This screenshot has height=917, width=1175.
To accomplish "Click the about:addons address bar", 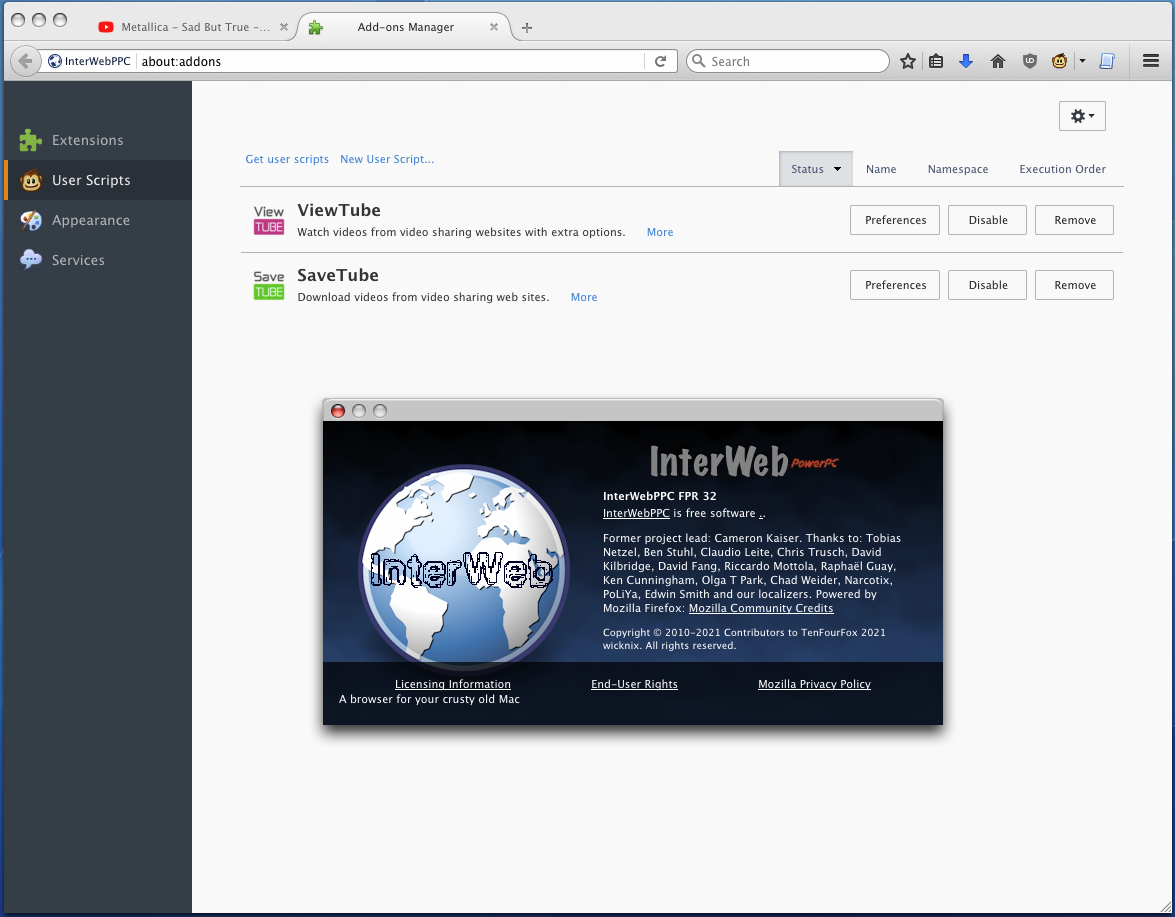I will 390,61.
